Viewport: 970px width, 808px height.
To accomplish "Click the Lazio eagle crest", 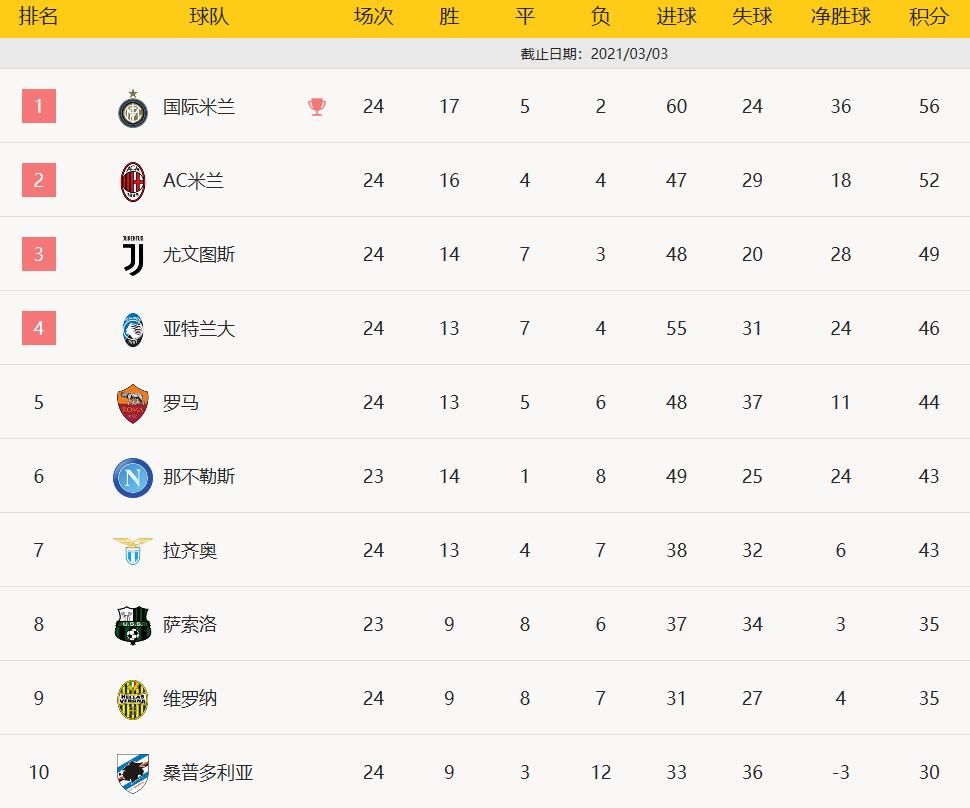I will (x=132, y=551).
